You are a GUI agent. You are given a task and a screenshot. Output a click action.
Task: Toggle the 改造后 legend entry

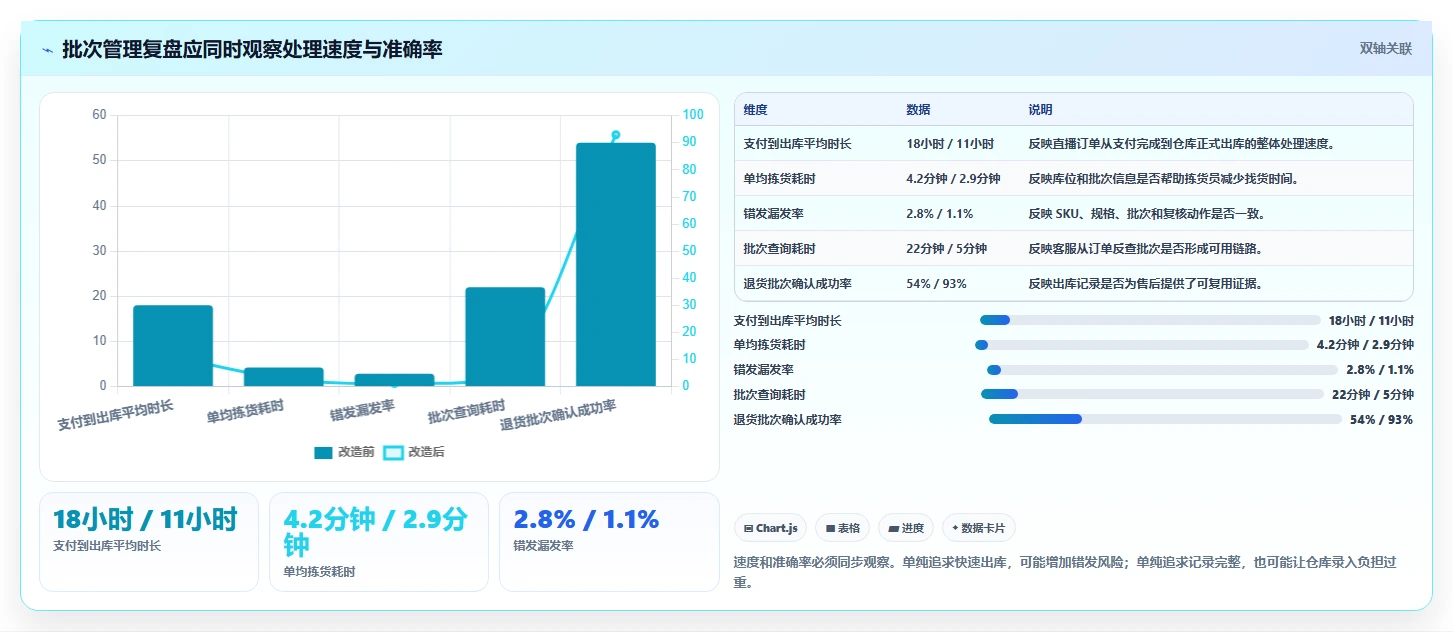[x=414, y=452]
